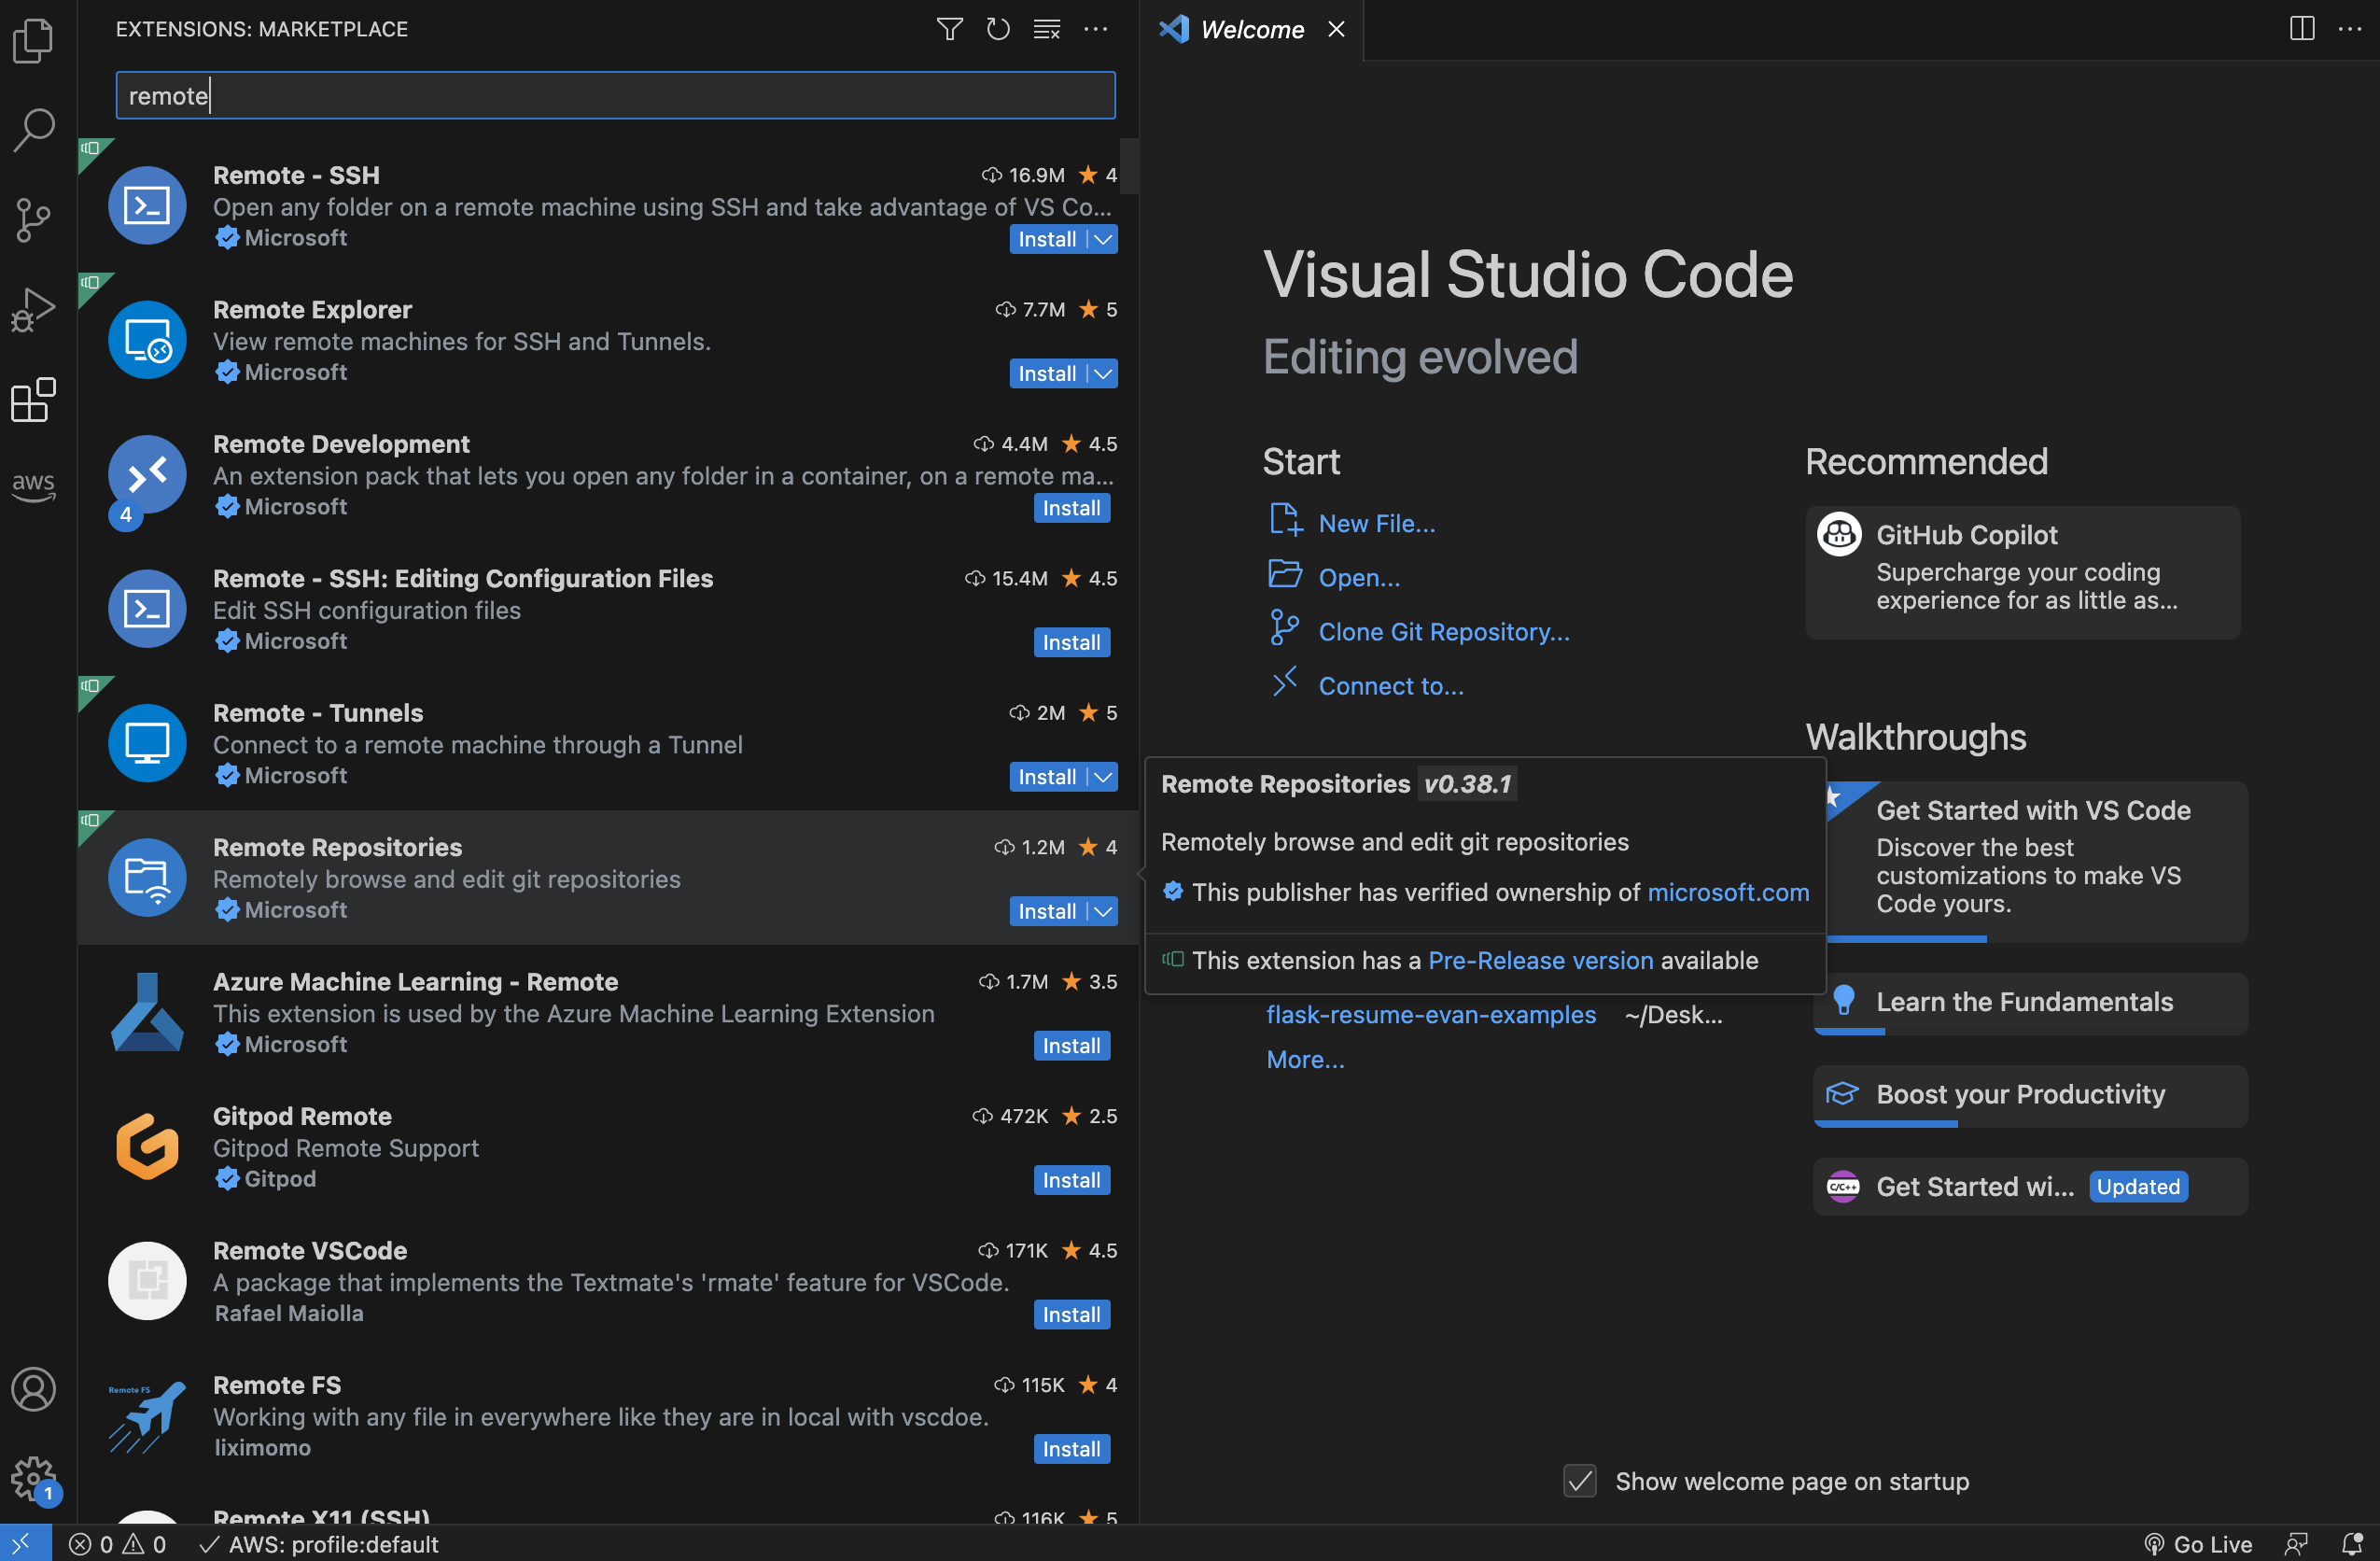The width and height of the screenshot is (2380, 1561).
Task: Open the Pre-Release version link
Action: tap(1540, 960)
